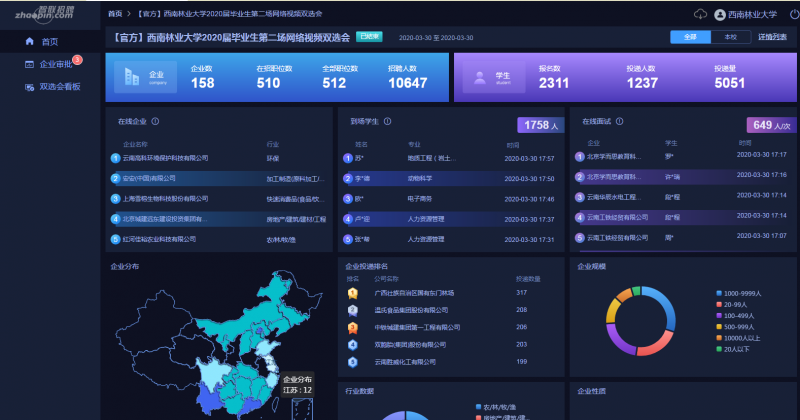Viewport: 800px width, 420px height.
Task: Click the info icon beside 在线面试
Action: pos(617,121)
